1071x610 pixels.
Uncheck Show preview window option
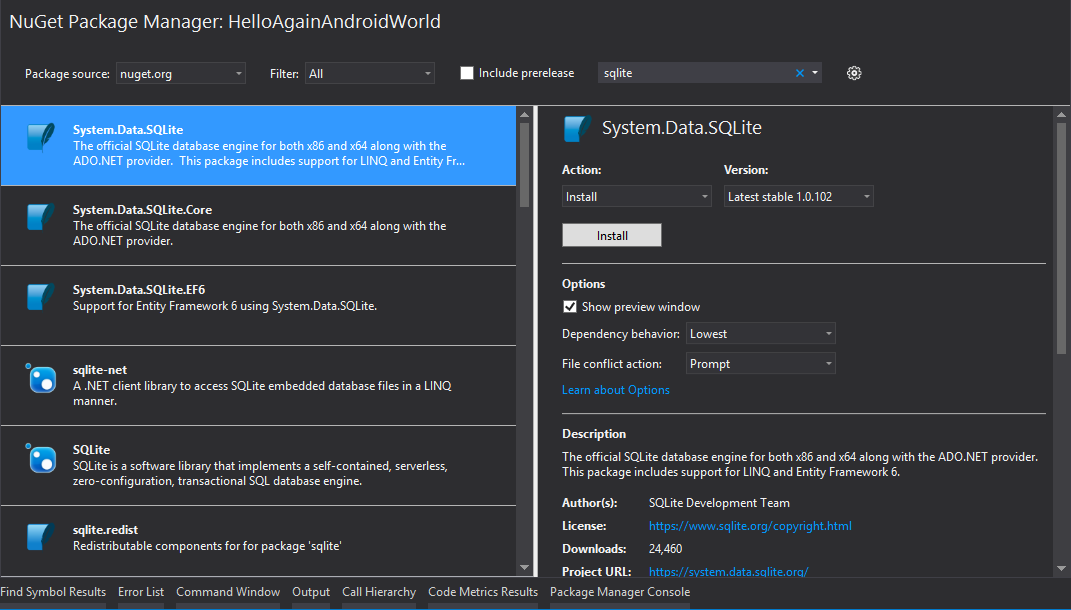[x=570, y=307]
